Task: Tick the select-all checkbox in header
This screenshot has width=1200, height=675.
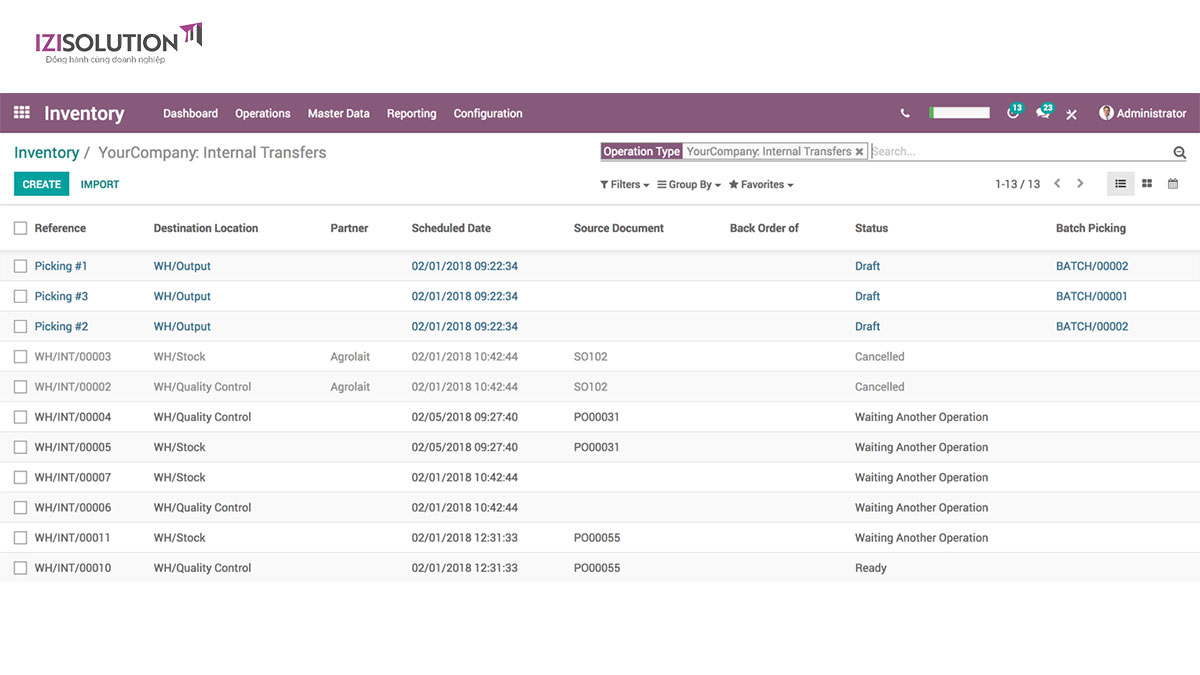Action: tap(21, 228)
